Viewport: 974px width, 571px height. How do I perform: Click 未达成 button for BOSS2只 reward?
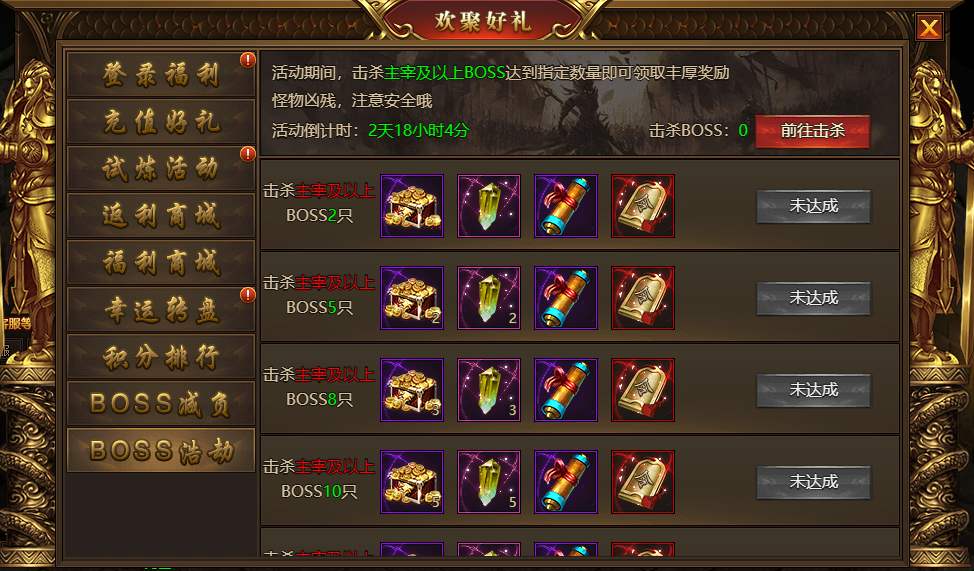tap(814, 206)
